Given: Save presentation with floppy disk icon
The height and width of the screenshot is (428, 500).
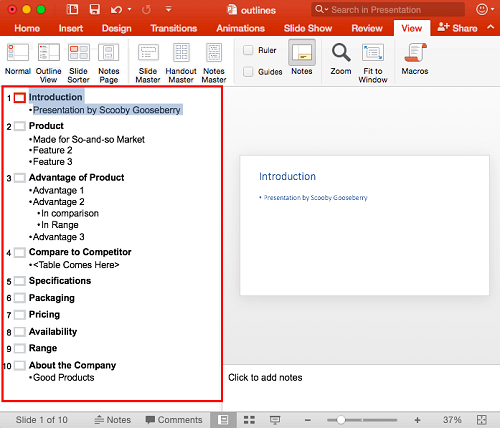Looking at the screenshot, I should tap(95, 9).
